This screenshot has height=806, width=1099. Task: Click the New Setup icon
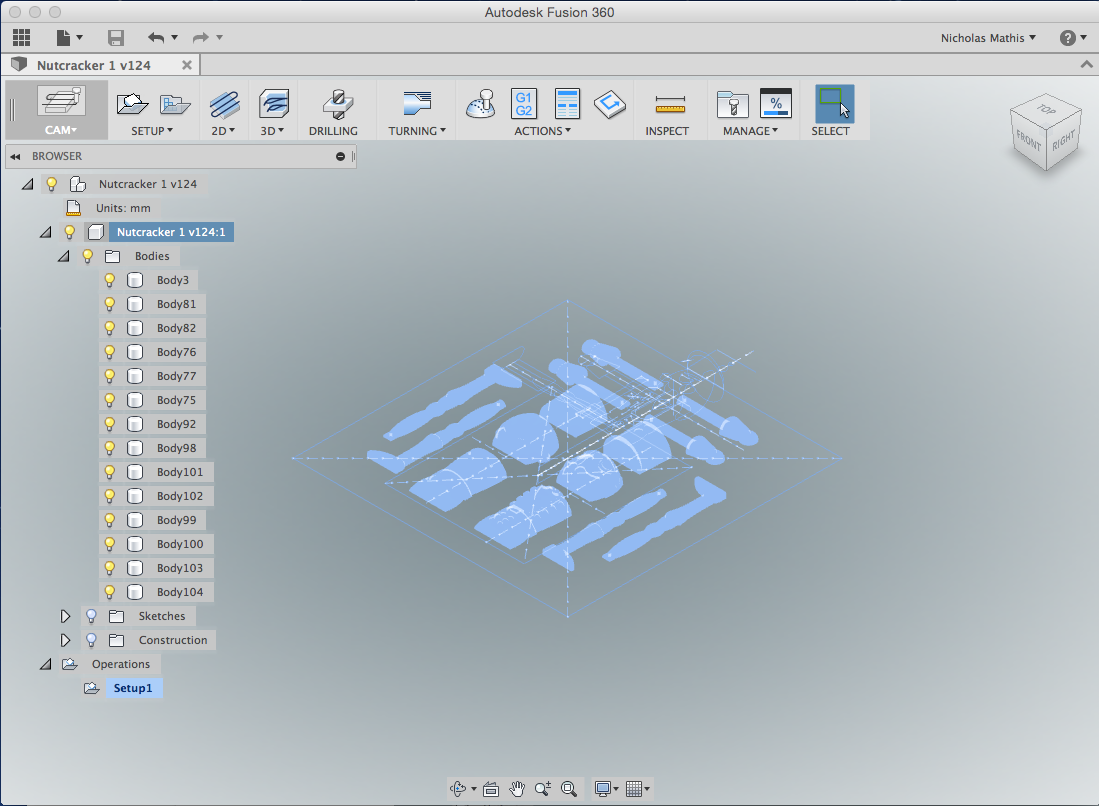pos(132,104)
